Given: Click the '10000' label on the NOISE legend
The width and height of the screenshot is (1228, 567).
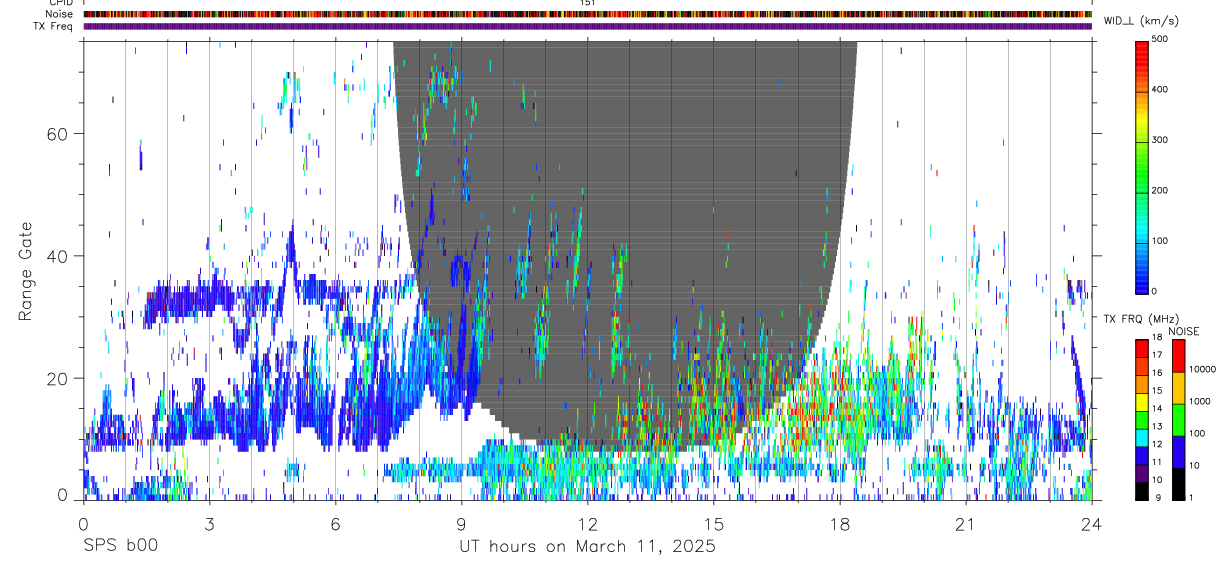Looking at the screenshot, I should pos(1203,369).
